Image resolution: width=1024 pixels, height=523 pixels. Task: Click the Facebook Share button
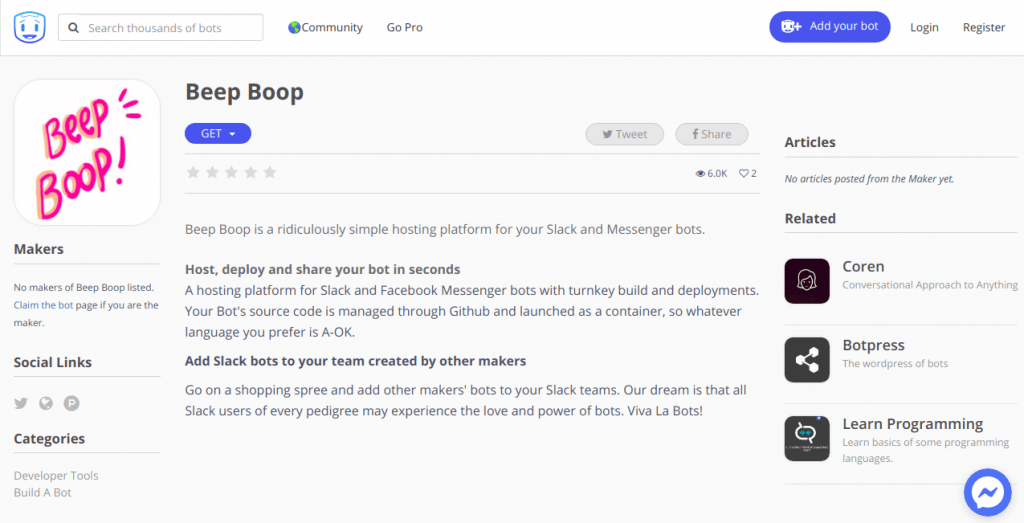coord(711,134)
